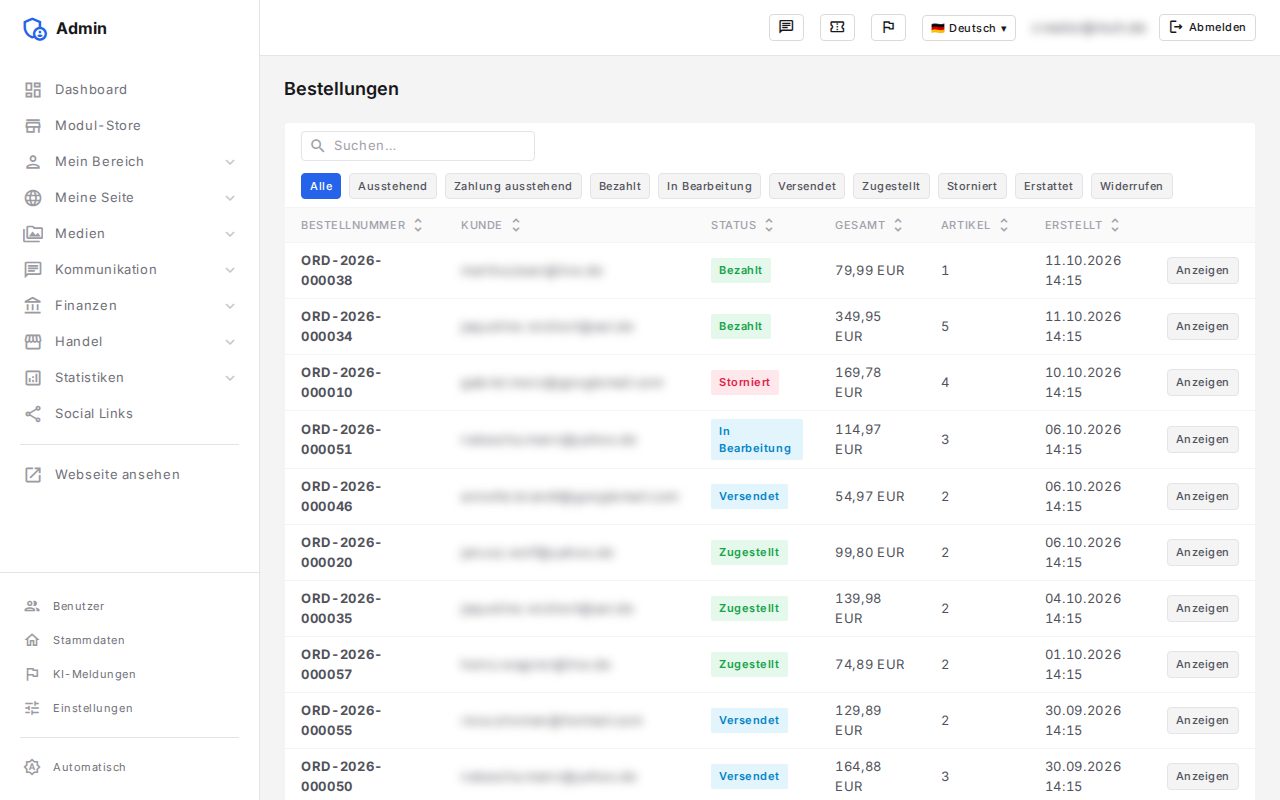Show only Storniert orders

click(972, 186)
